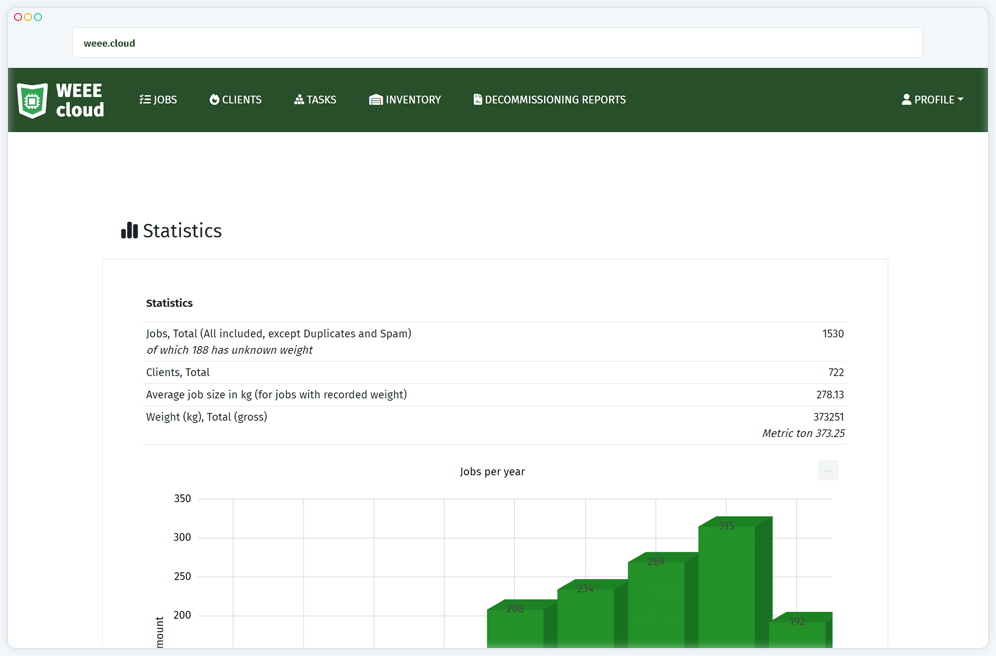Screen dimensions: 996x656
Task: Click the bar-chart icon next to Statistics heading
Action: [x=130, y=230]
